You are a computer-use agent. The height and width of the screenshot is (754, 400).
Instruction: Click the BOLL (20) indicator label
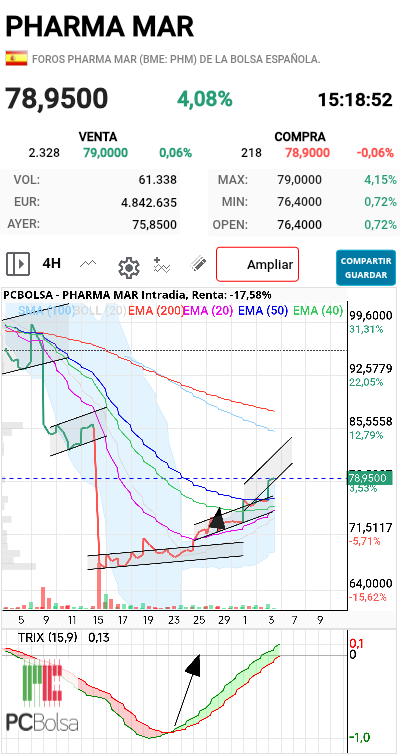tap(101, 311)
